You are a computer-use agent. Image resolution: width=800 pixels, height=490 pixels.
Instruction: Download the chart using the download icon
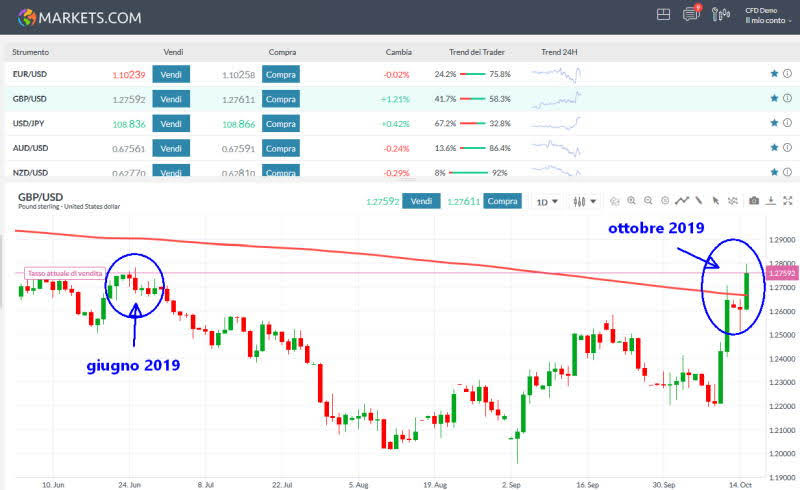coord(771,201)
